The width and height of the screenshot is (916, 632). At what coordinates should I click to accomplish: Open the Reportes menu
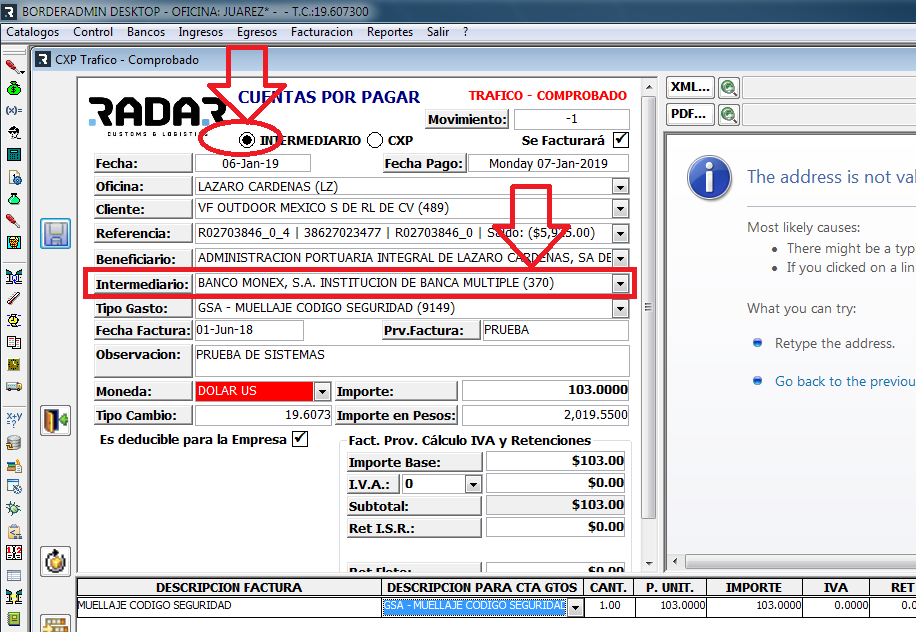[390, 32]
